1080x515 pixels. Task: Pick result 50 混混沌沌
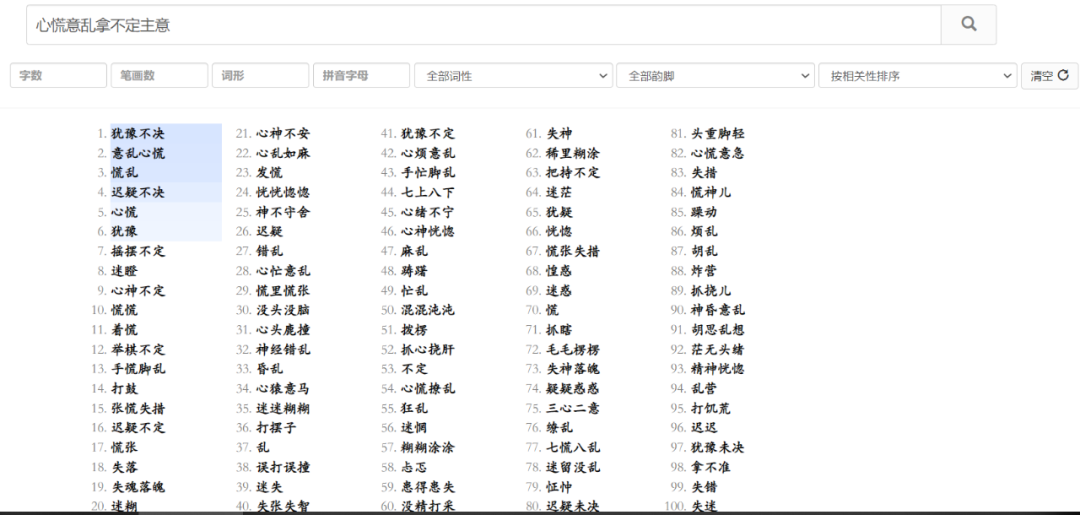tap(428, 310)
